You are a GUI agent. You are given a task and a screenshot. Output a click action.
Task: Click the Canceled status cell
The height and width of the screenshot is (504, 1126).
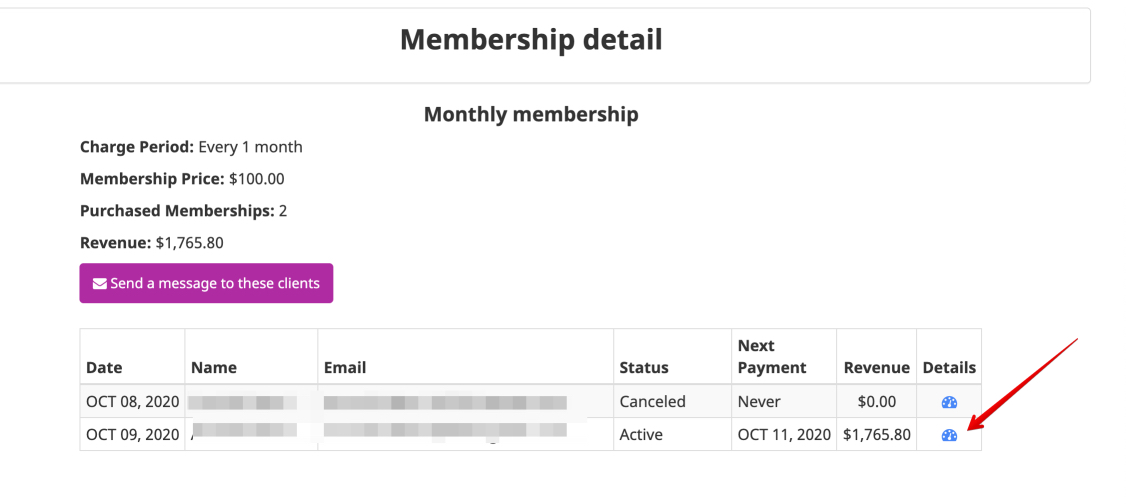(x=673, y=401)
